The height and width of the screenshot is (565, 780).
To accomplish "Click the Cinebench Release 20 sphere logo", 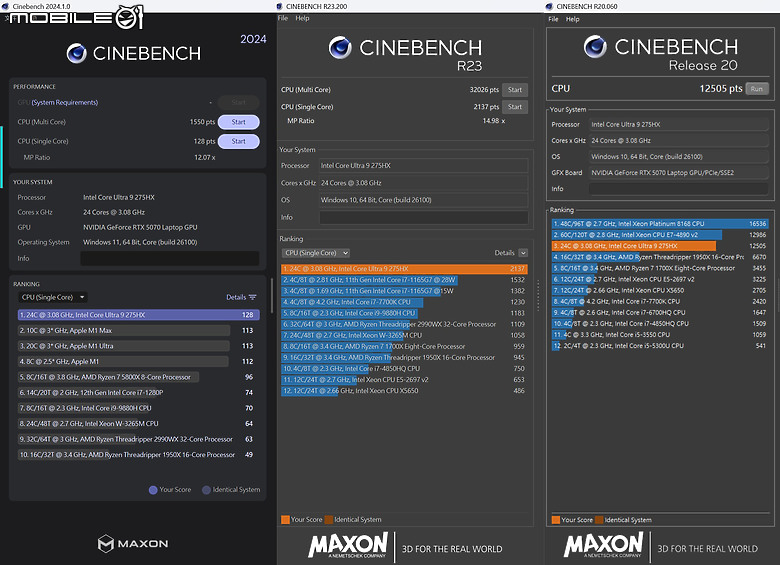I will [595, 47].
